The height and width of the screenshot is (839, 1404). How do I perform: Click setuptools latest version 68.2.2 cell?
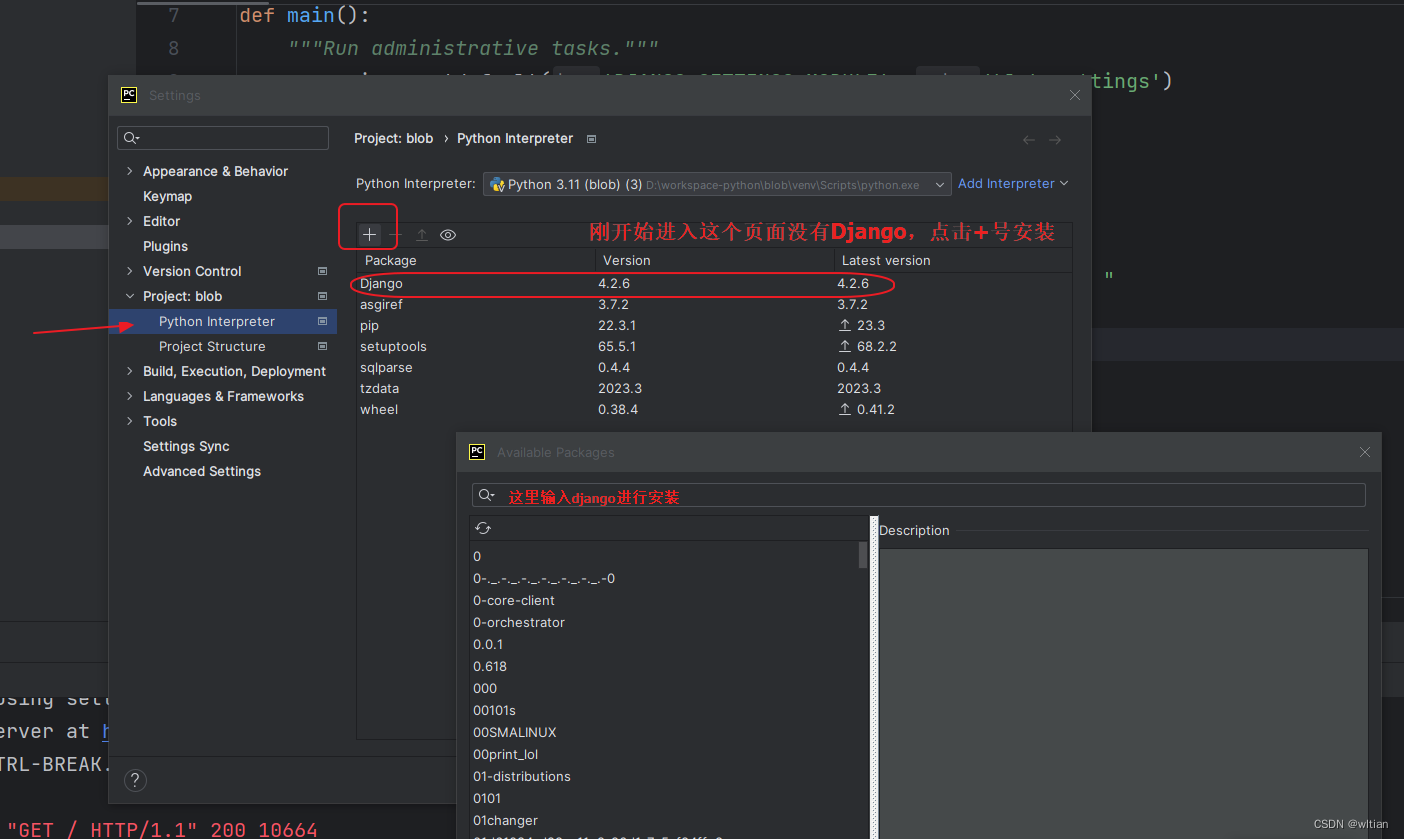click(867, 347)
